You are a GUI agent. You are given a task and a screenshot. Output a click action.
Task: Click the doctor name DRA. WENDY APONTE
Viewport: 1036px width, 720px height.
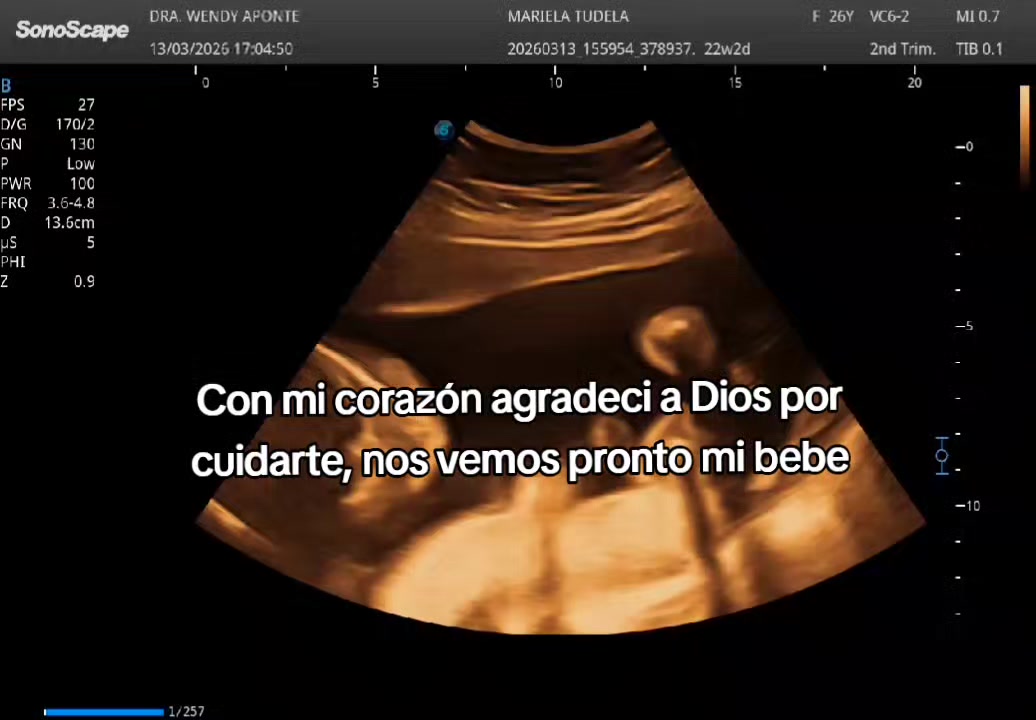pos(224,17)
